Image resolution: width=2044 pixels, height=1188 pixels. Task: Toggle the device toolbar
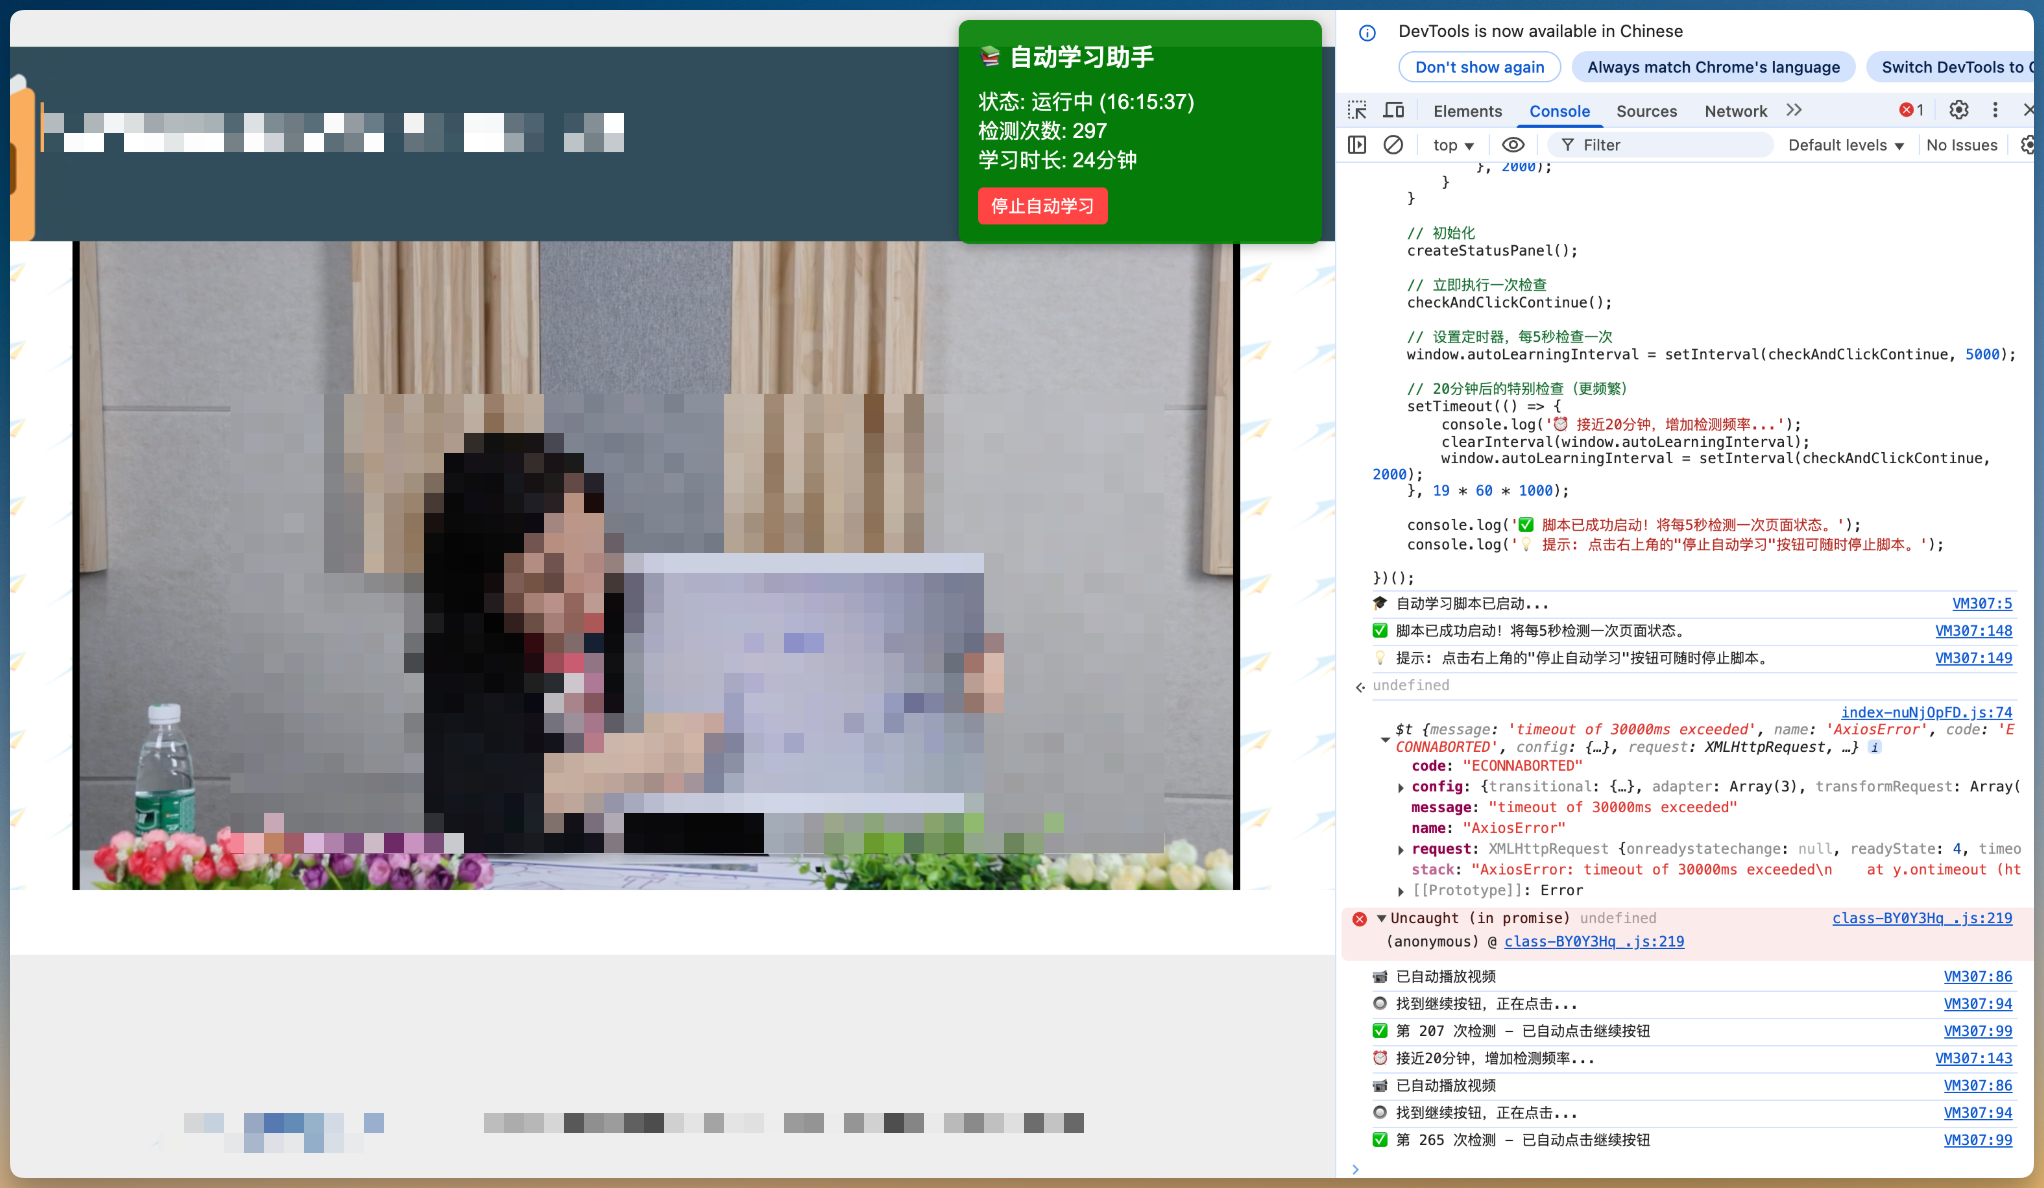[1394, 110]
